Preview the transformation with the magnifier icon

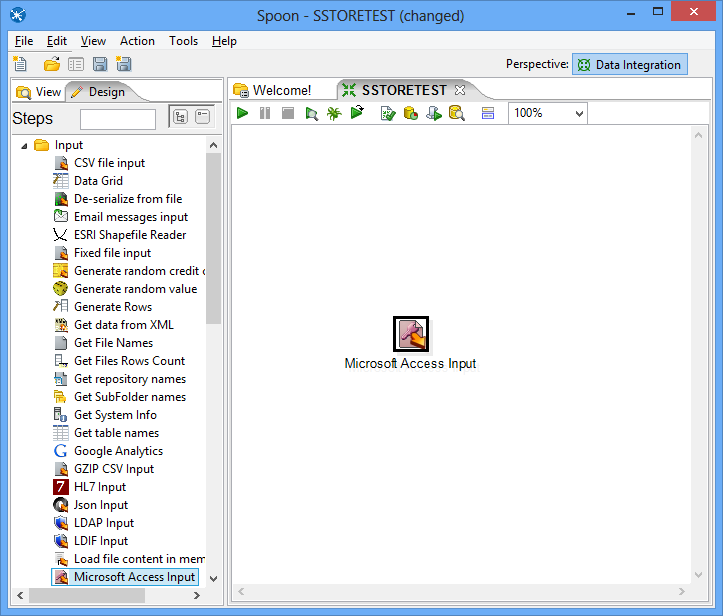[x=312, y=113]
